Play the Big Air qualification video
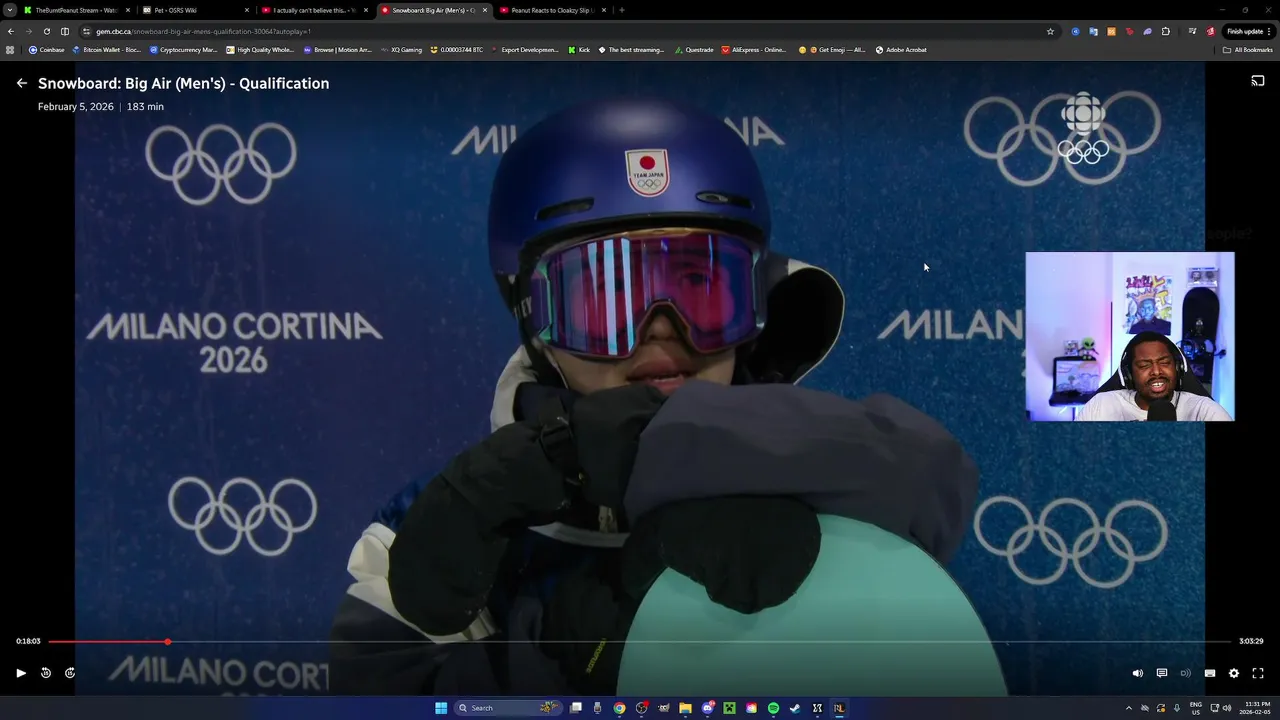The image size is (1280, 720). (21, 673)
